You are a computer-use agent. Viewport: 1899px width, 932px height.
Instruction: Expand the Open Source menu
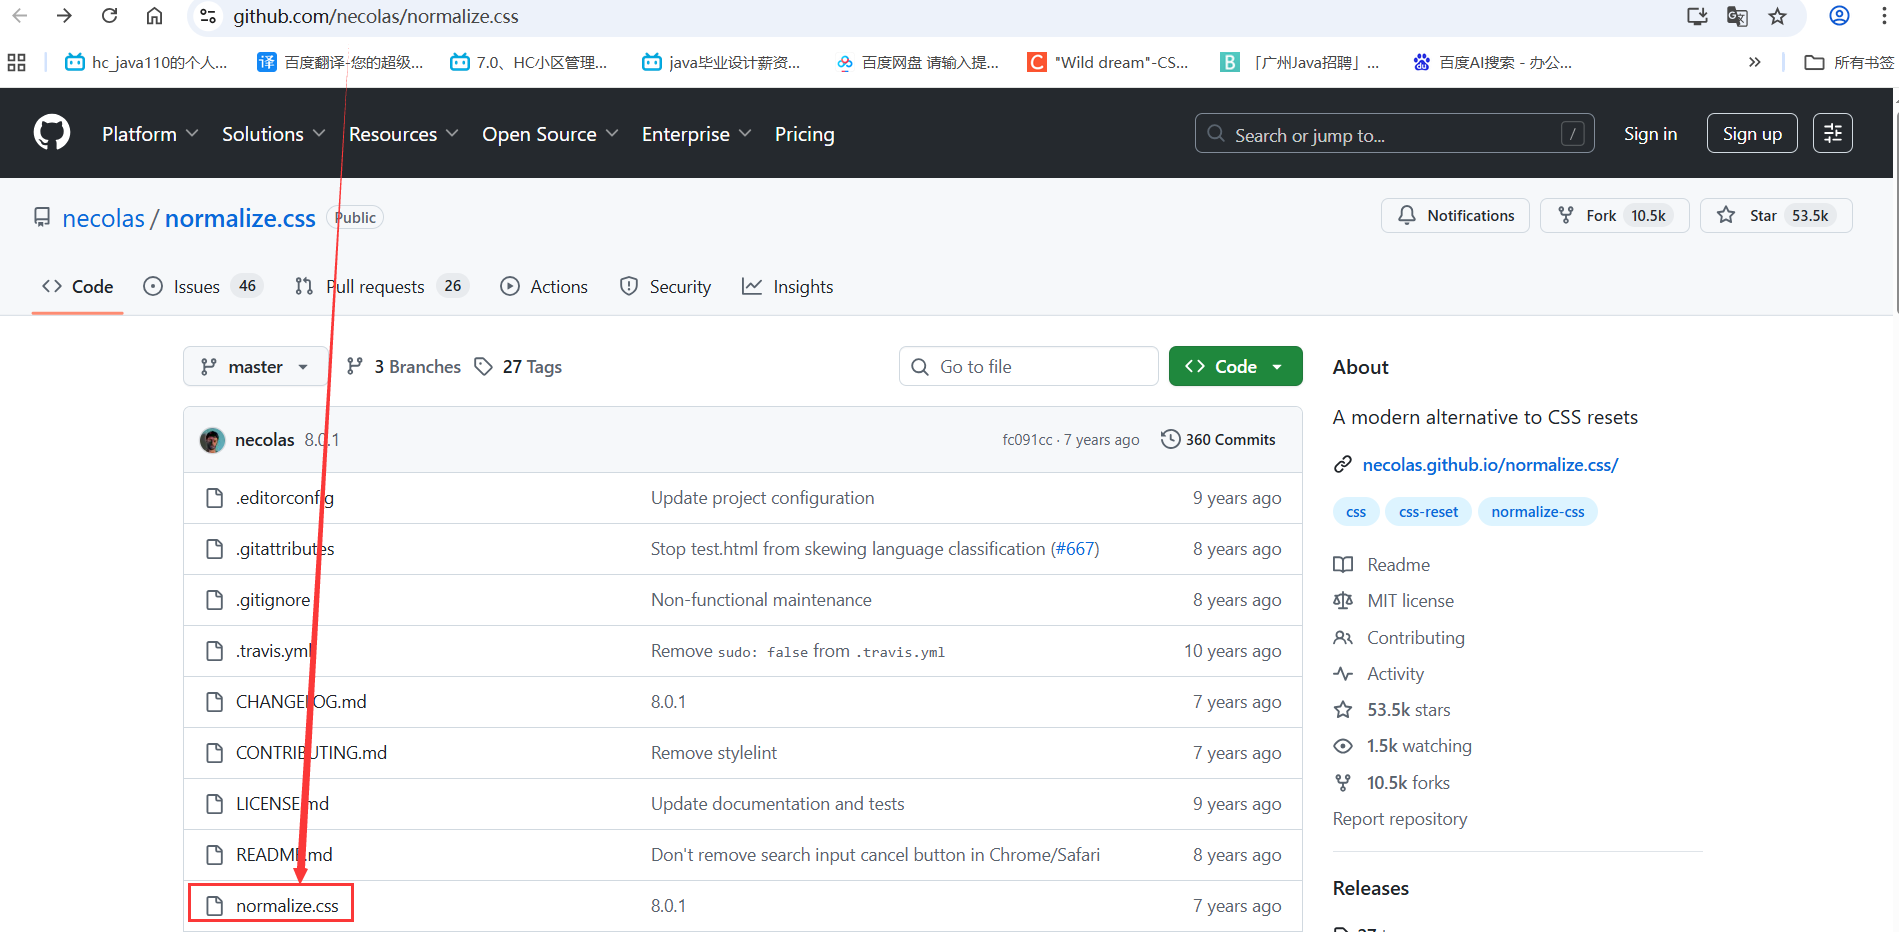click(550, 134)
